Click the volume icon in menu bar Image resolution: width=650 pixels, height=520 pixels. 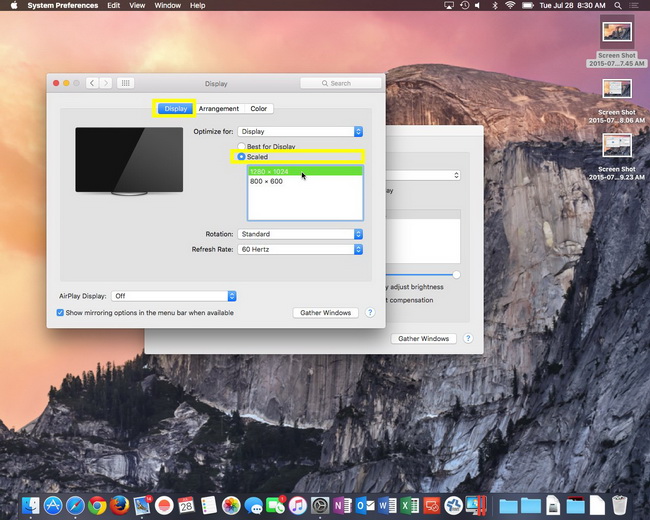[x=478, y=5]
